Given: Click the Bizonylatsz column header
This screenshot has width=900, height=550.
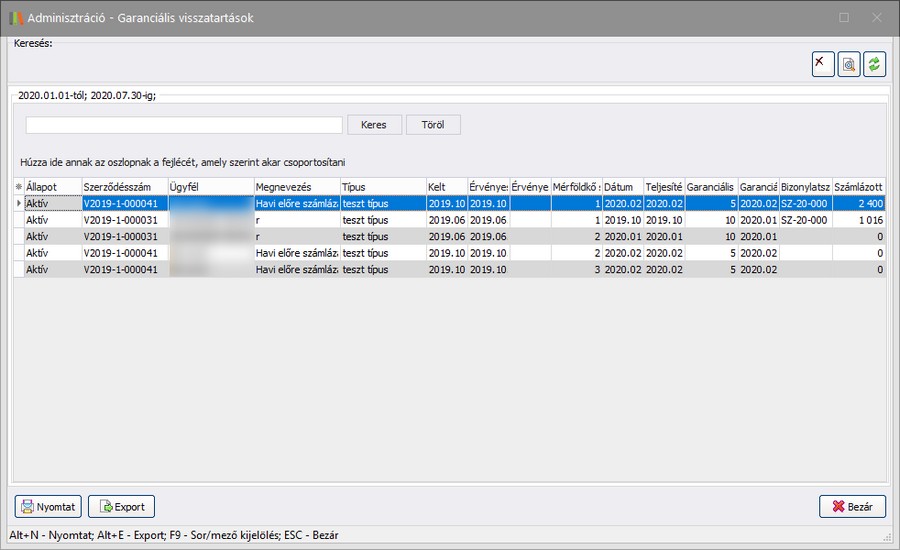Looking at the screenshot, I should pos(805,187).
